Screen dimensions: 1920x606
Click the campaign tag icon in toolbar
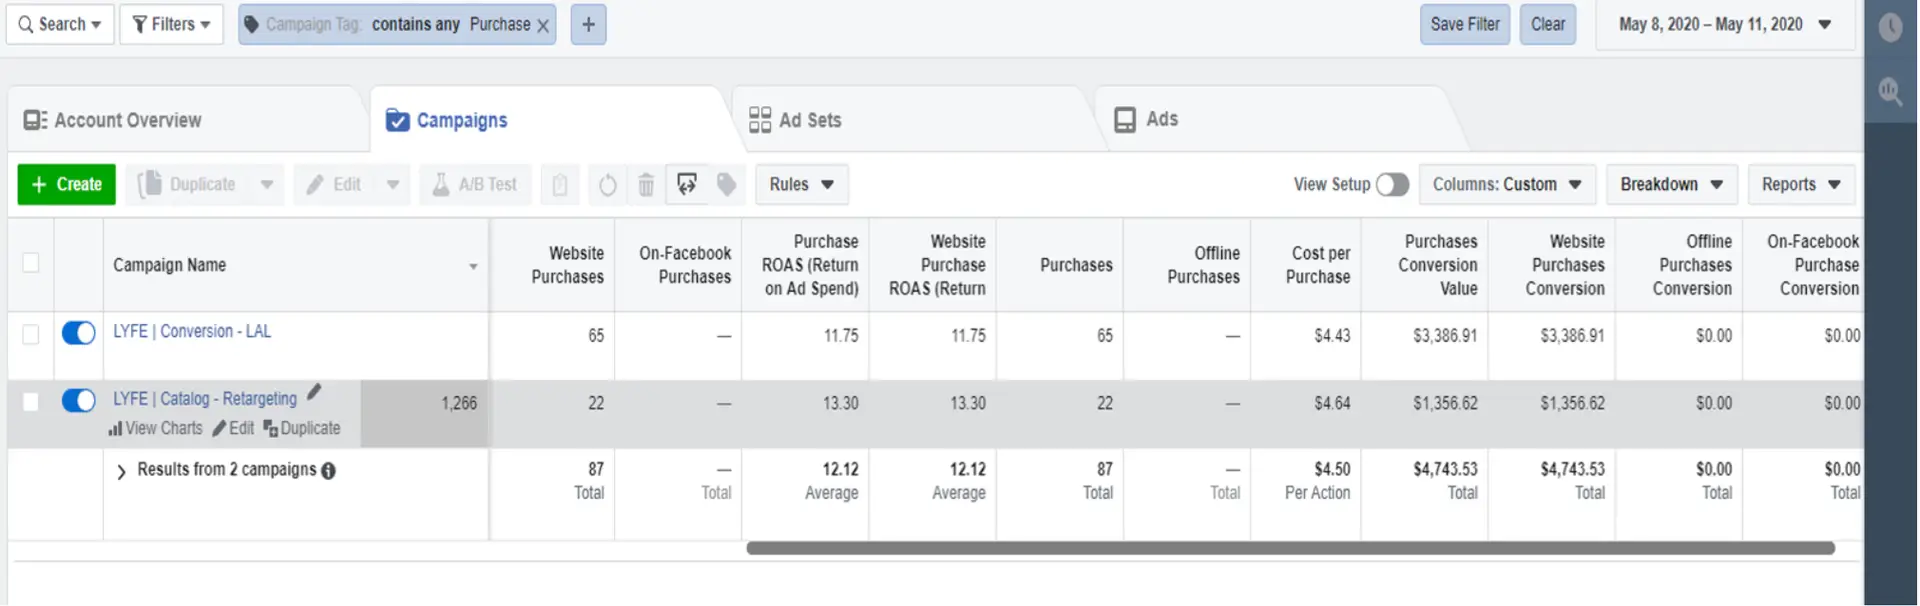pyautogui.click(x=727, y=184)
